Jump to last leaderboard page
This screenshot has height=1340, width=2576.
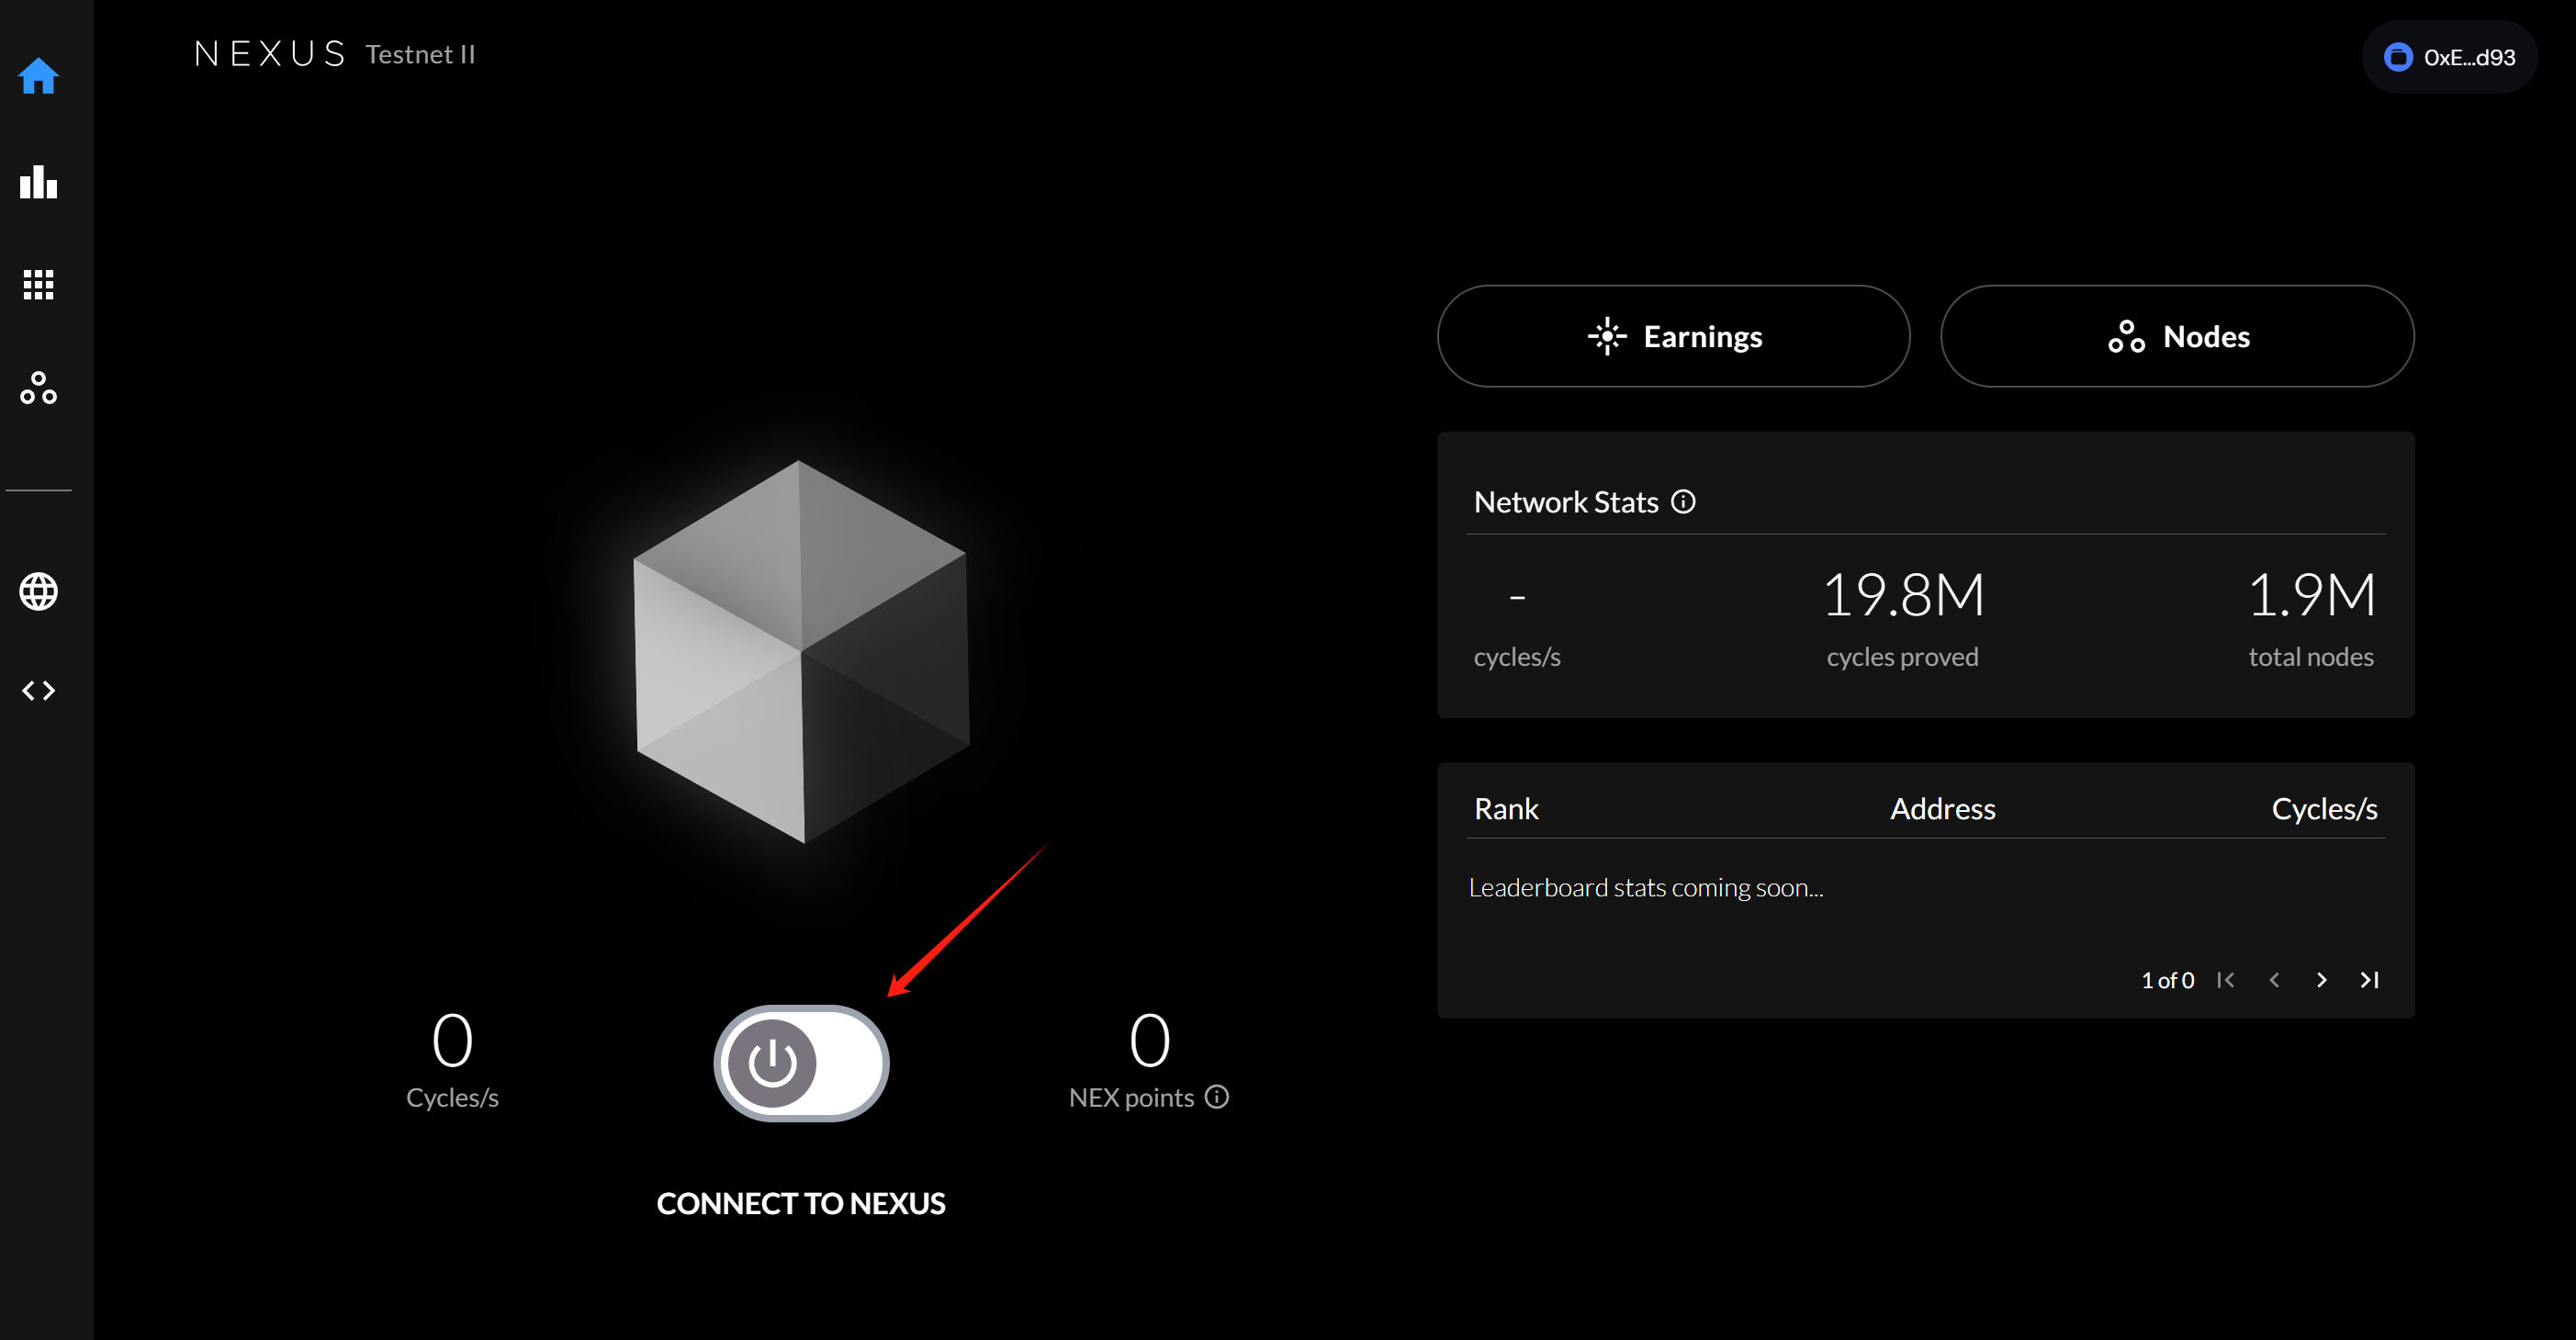(2369, 980)
